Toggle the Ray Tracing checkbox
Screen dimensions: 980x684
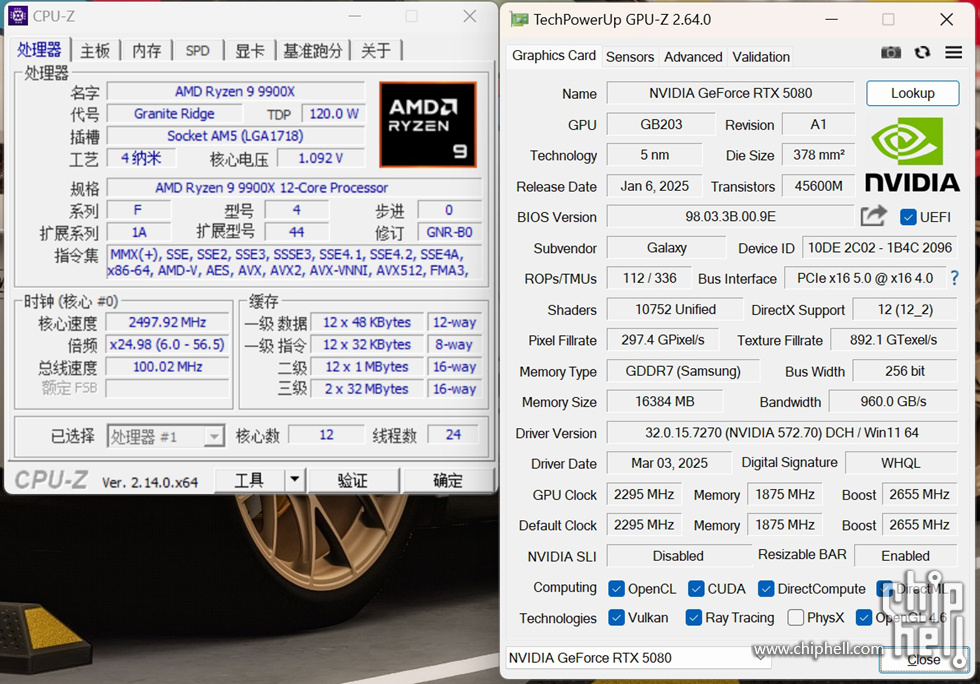[x=693, y=618]
